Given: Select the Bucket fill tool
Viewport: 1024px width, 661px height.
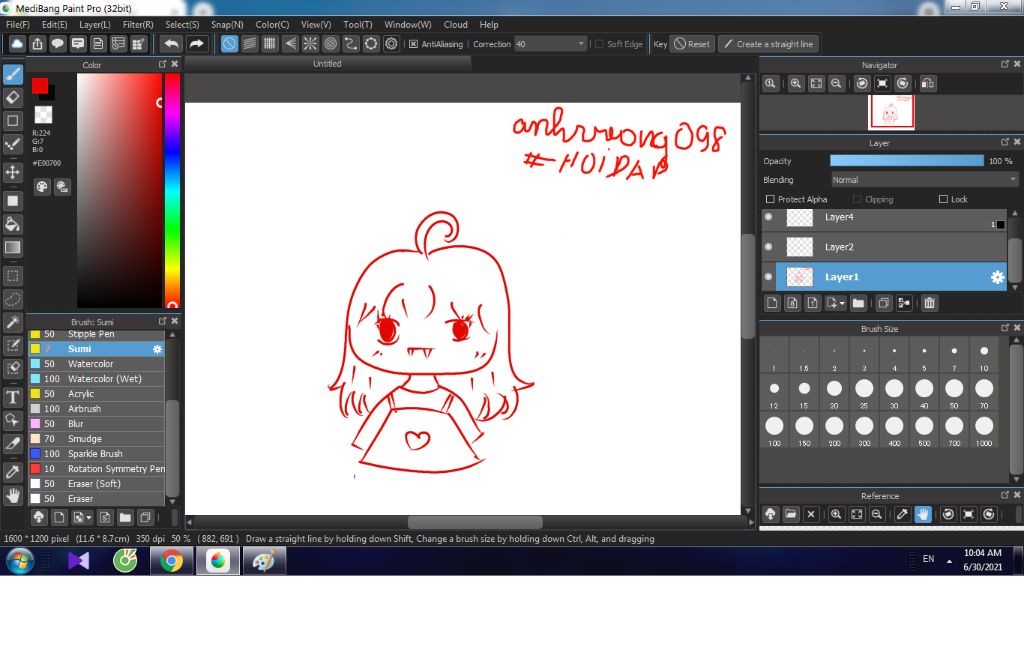Looking at the screenshot, I should point(12,224).
